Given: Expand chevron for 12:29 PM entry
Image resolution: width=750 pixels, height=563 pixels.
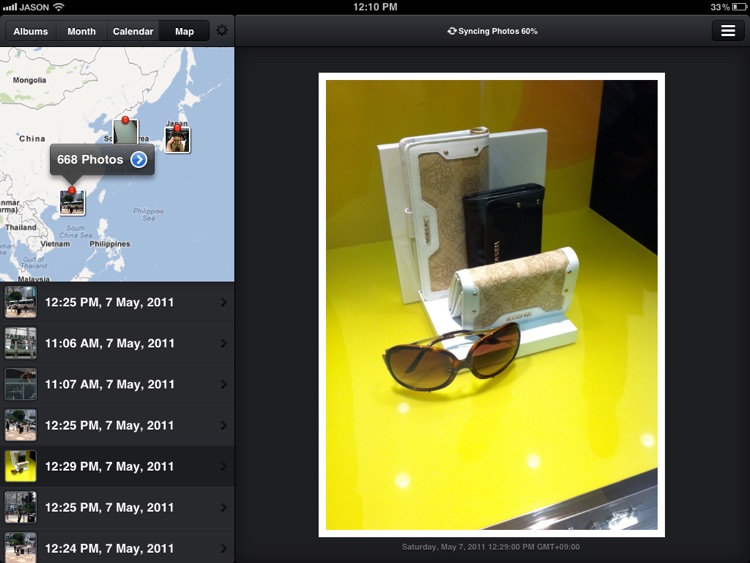Looking at the screenshot, I should coord(224,466).
